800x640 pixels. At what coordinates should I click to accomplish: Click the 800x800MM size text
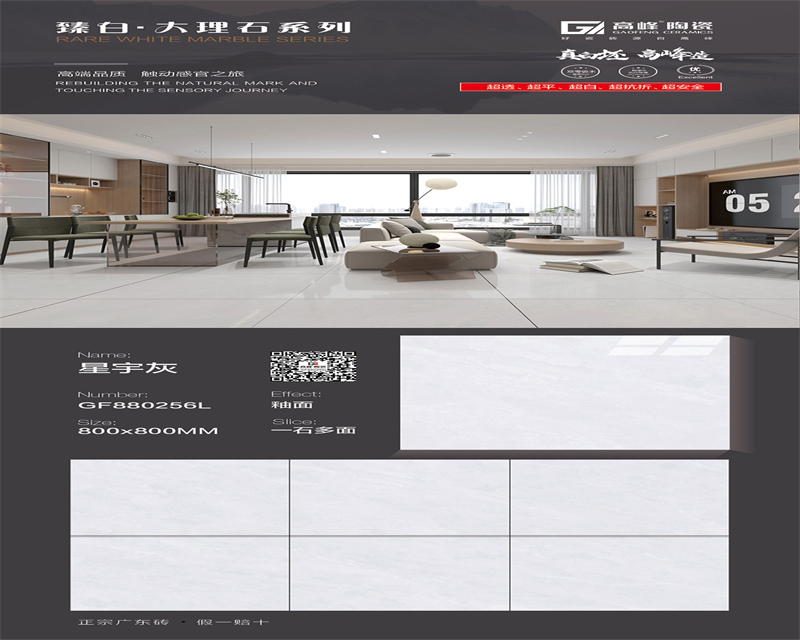147,431
